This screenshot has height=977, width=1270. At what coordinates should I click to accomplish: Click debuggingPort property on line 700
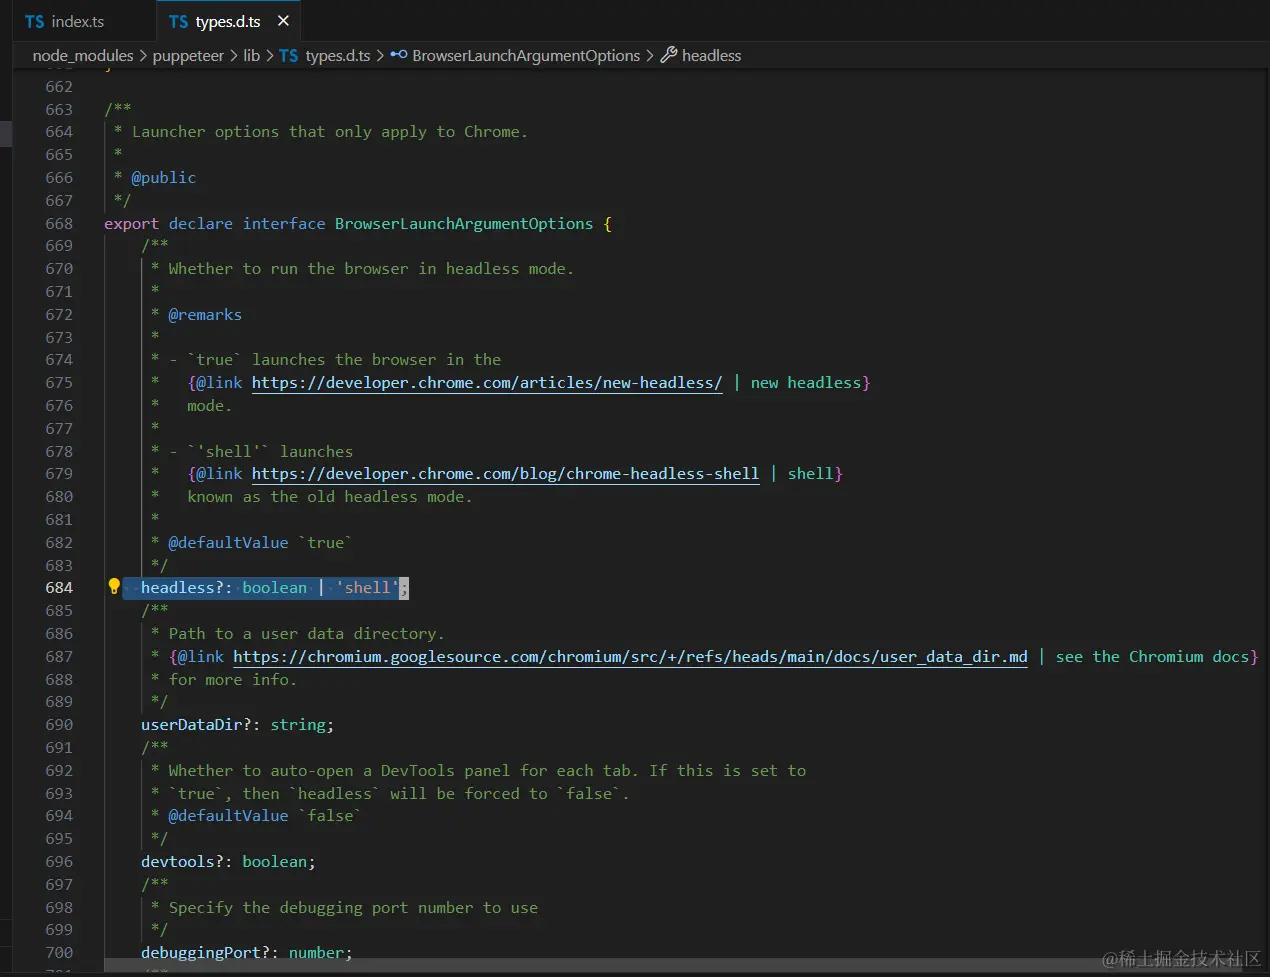click(201, 953)
